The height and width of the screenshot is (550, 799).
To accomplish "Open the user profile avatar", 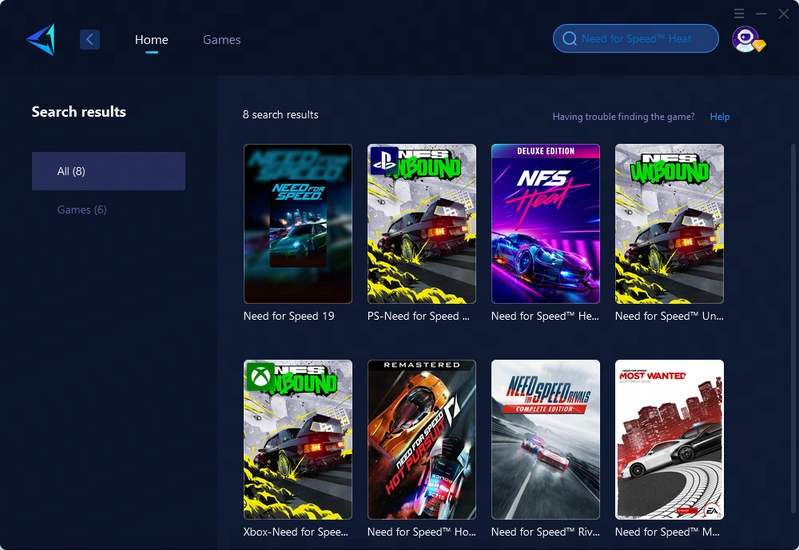I will point(745,39).
